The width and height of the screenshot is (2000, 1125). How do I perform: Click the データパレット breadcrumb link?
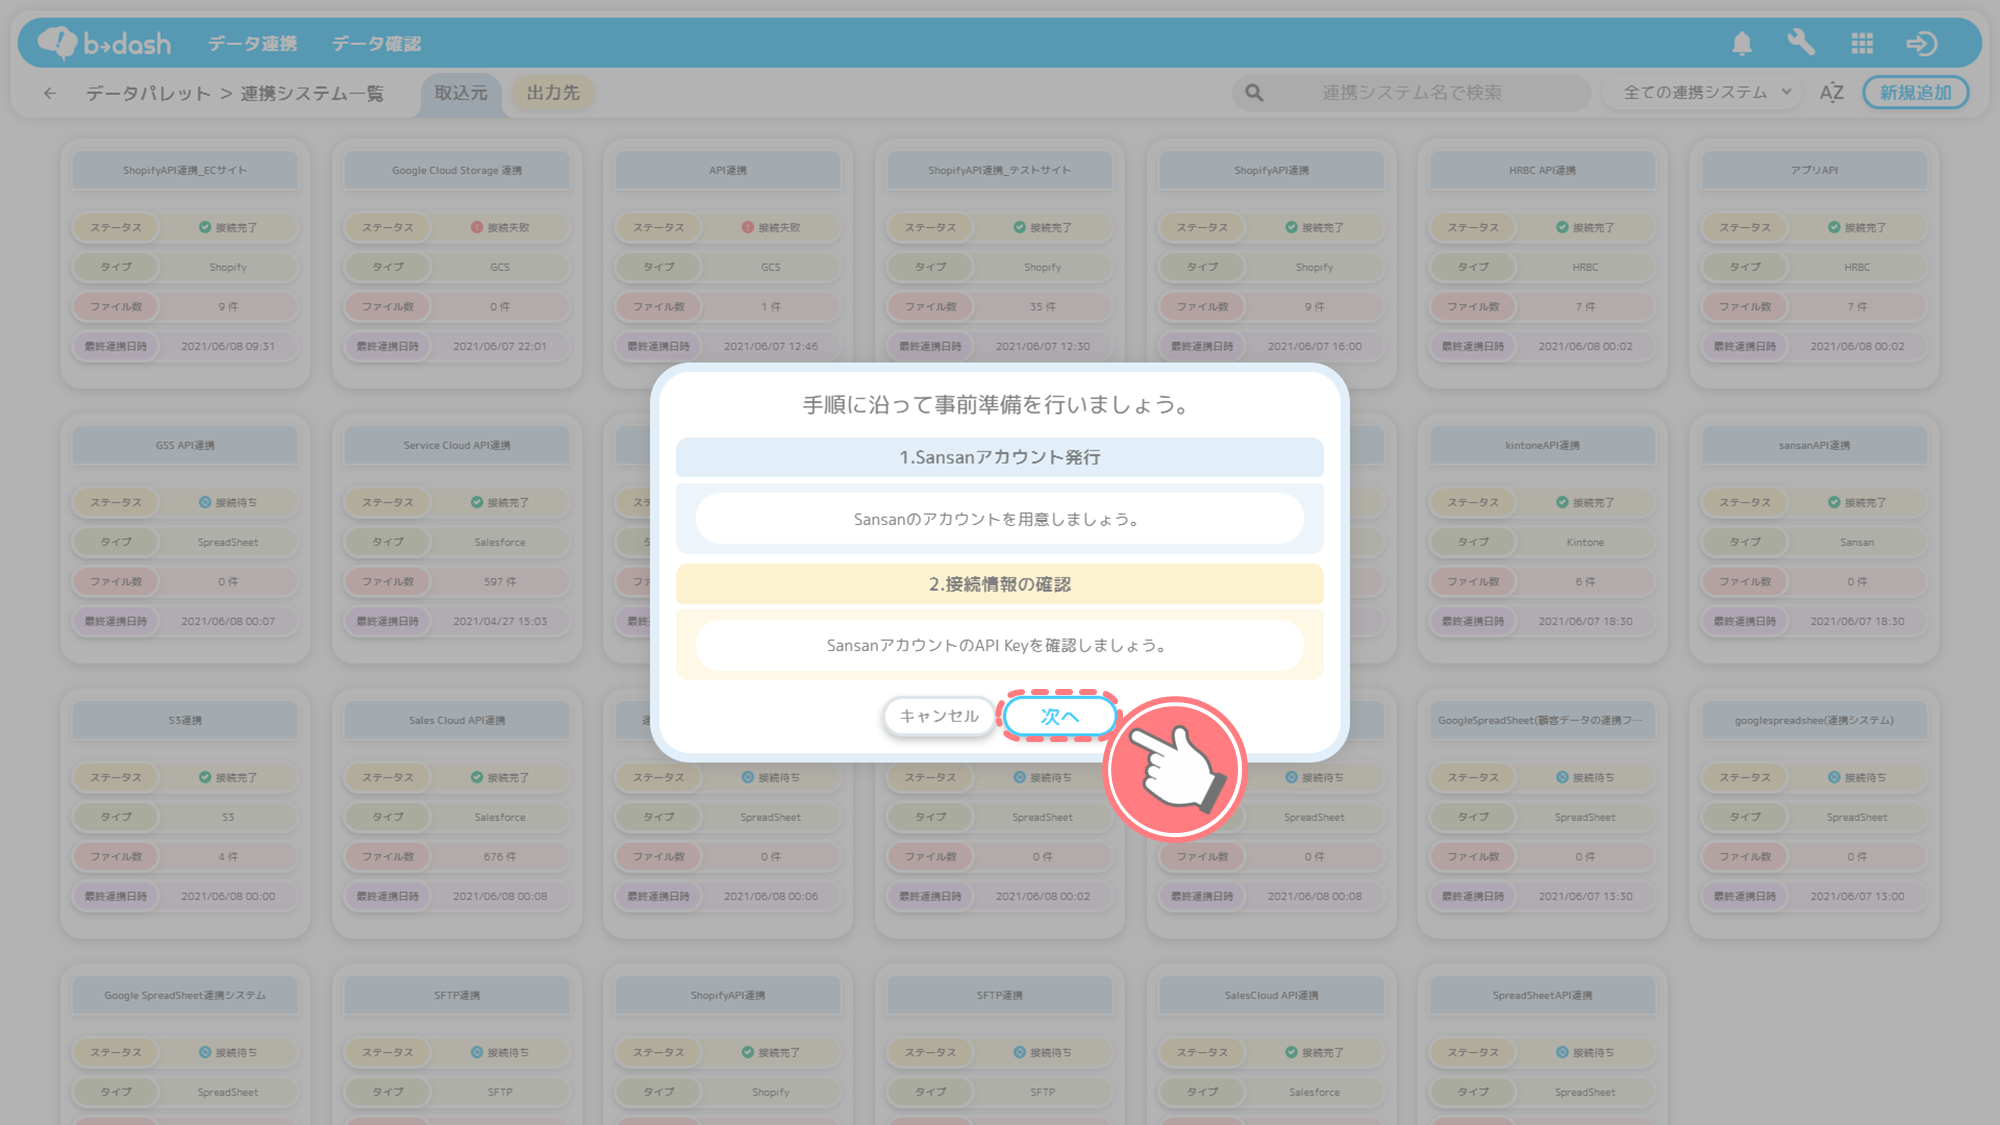148,93
